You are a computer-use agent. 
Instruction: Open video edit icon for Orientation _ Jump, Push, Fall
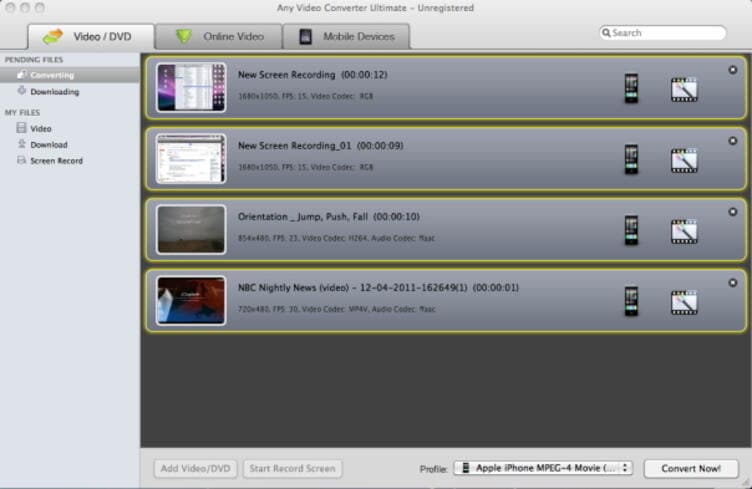coord(684,232)
